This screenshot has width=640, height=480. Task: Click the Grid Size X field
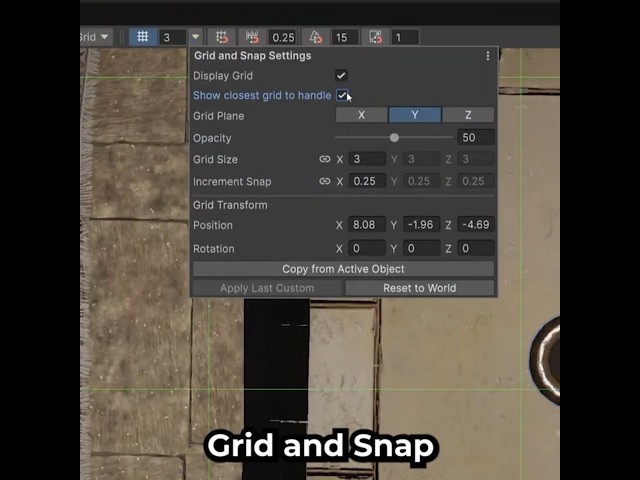point(367,159)
